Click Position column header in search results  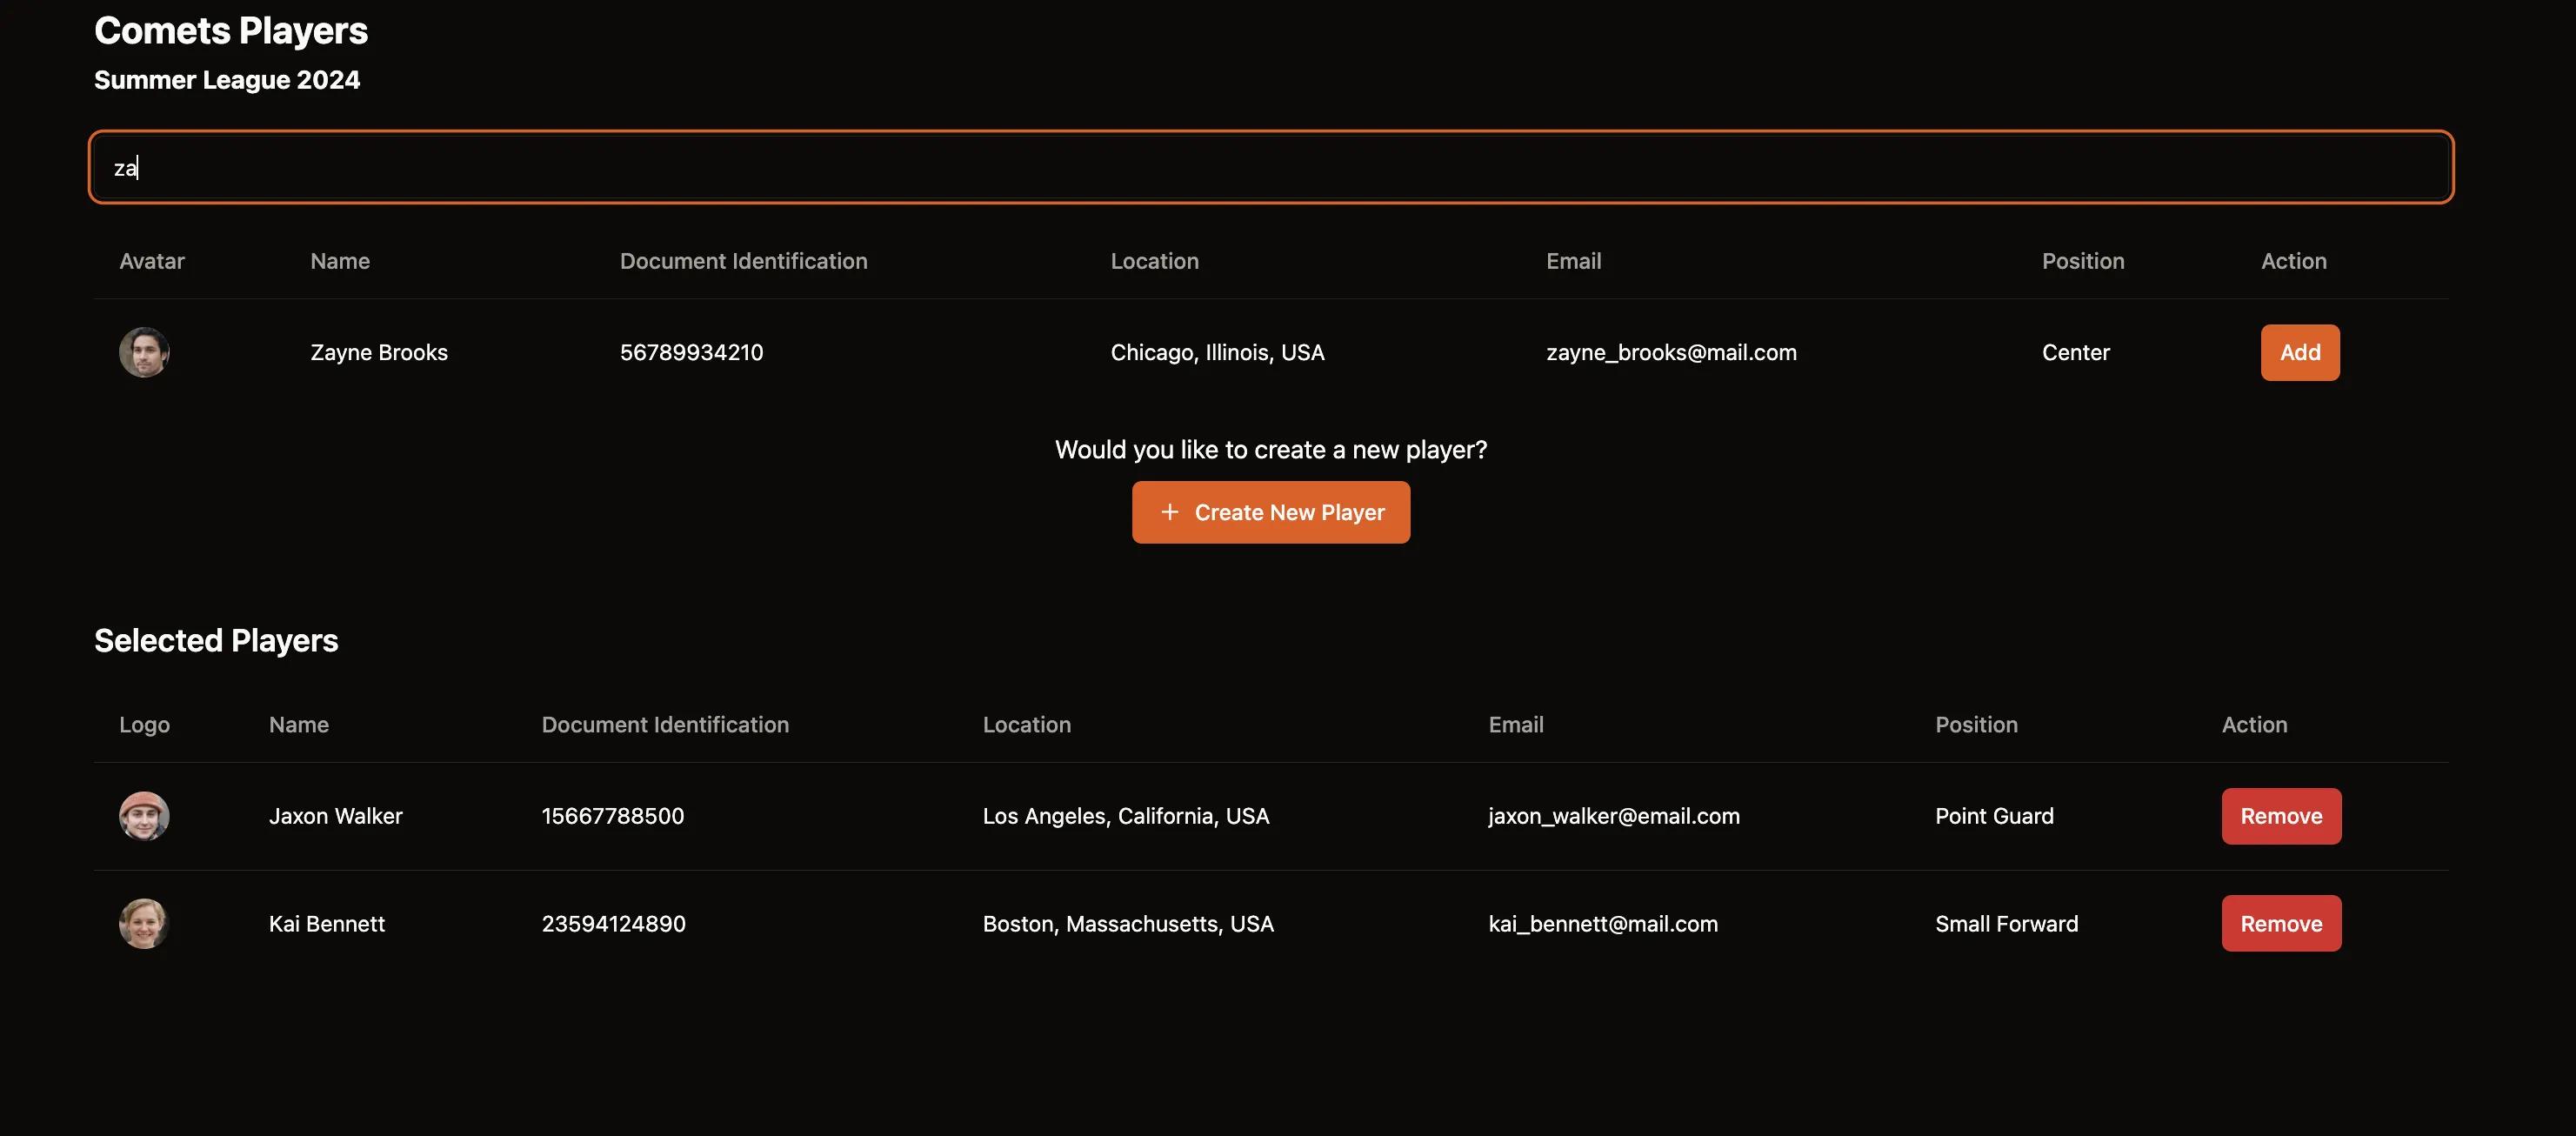tap(2083, 261)
